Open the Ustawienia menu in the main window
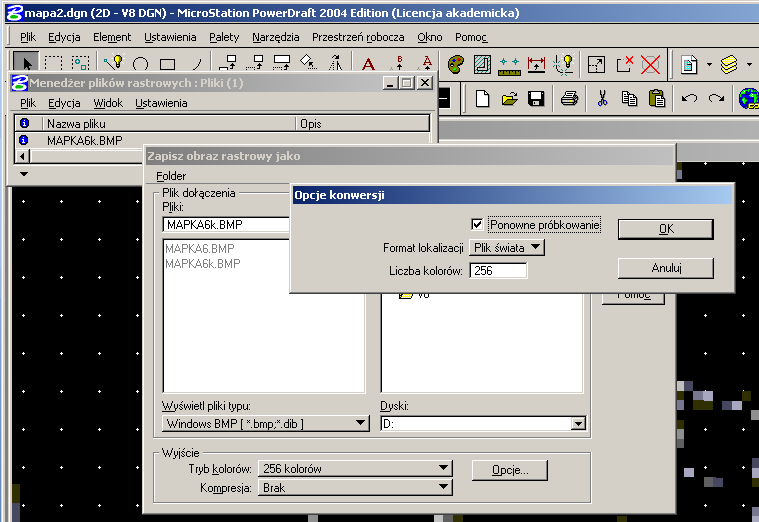 click(x=170, y=37)
